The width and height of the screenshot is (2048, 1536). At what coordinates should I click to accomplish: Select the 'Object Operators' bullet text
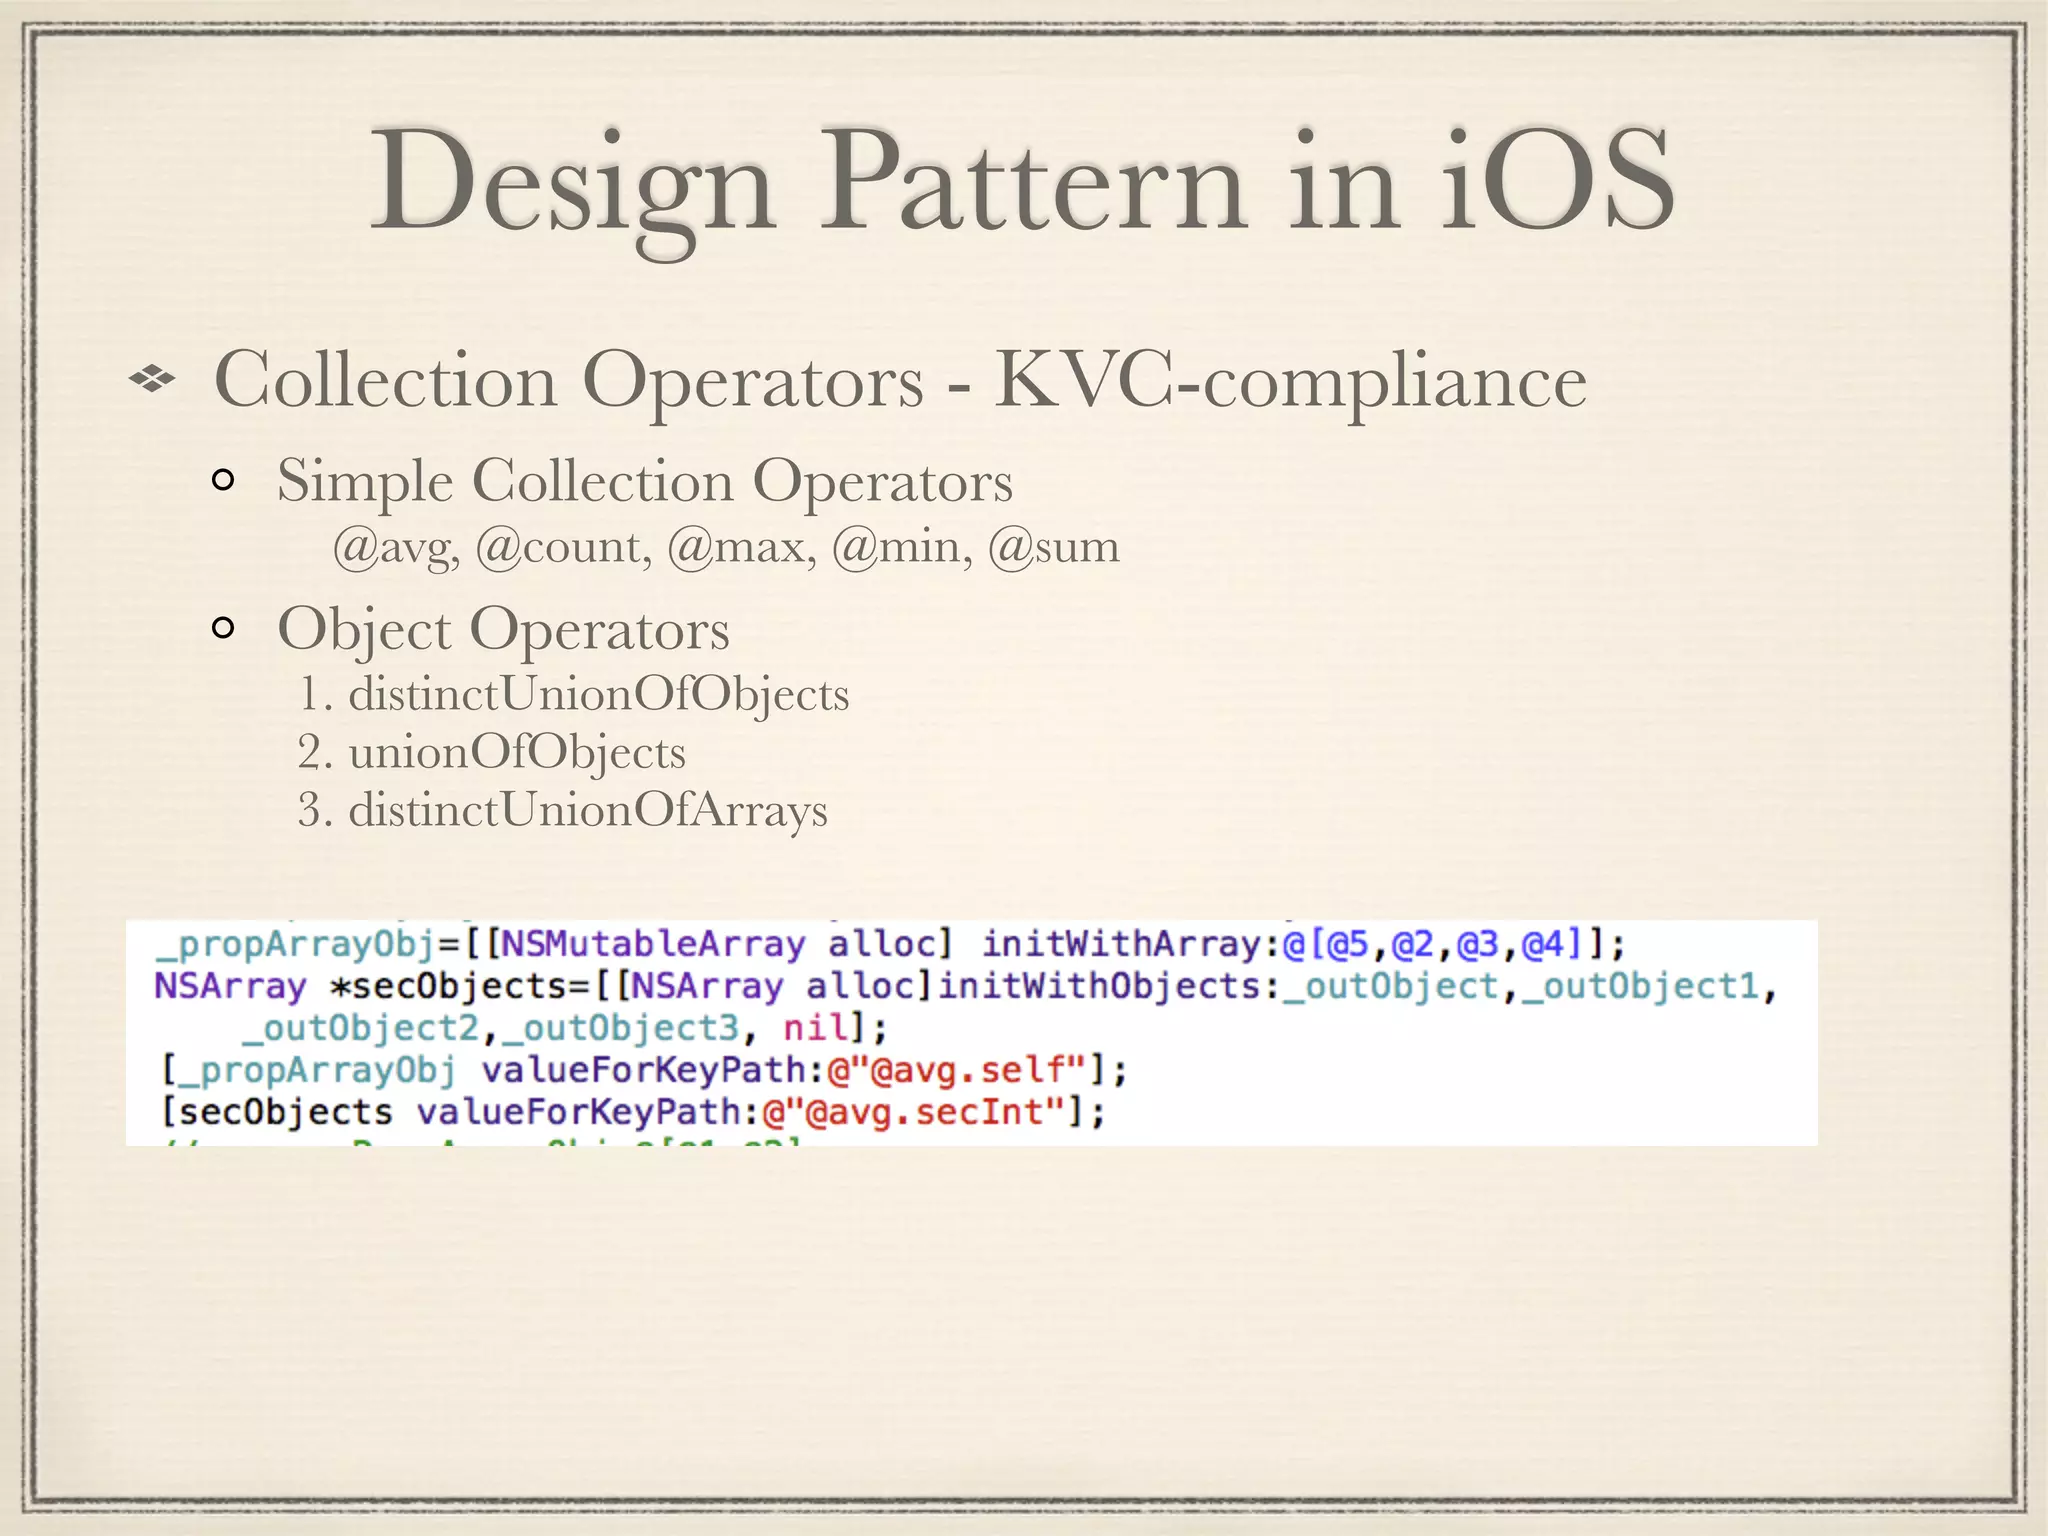tap(504, 632)
